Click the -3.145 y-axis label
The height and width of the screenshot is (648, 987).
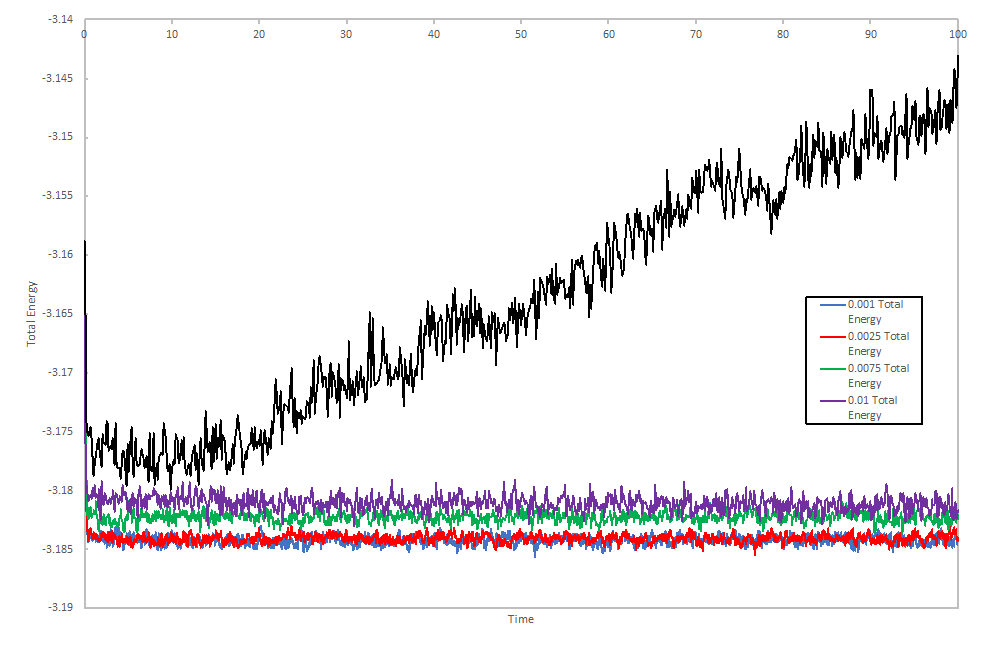click(58, 78)
